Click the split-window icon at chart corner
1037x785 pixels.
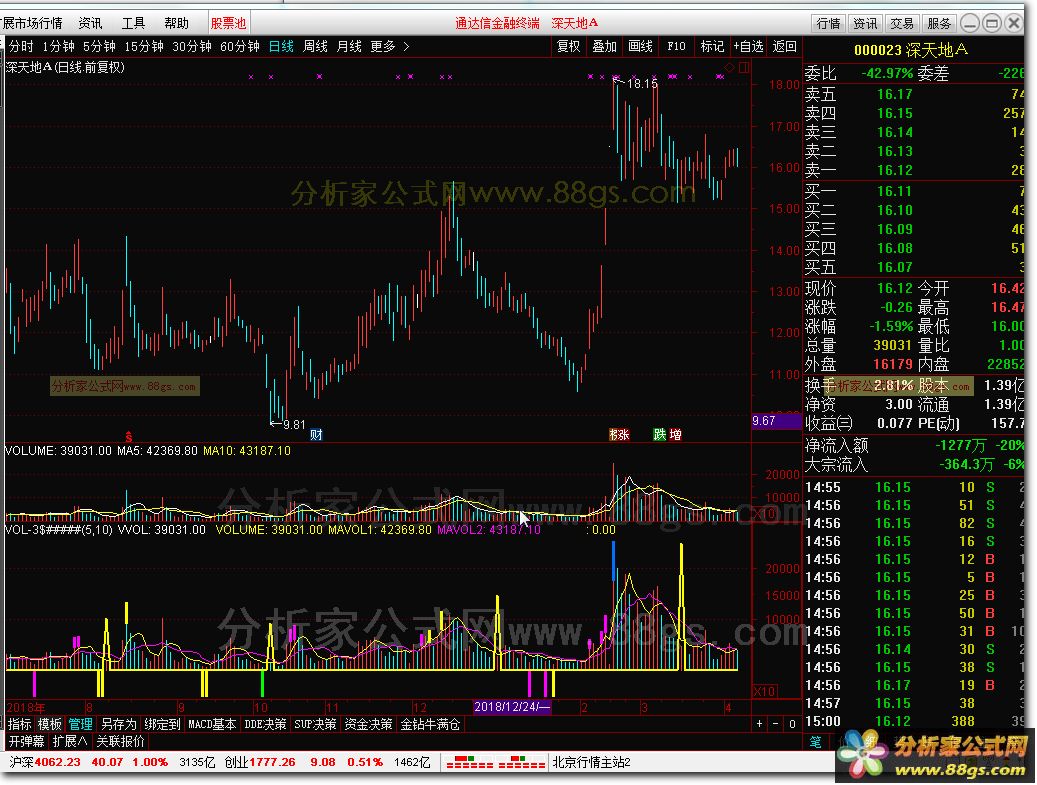coord(744,67)
